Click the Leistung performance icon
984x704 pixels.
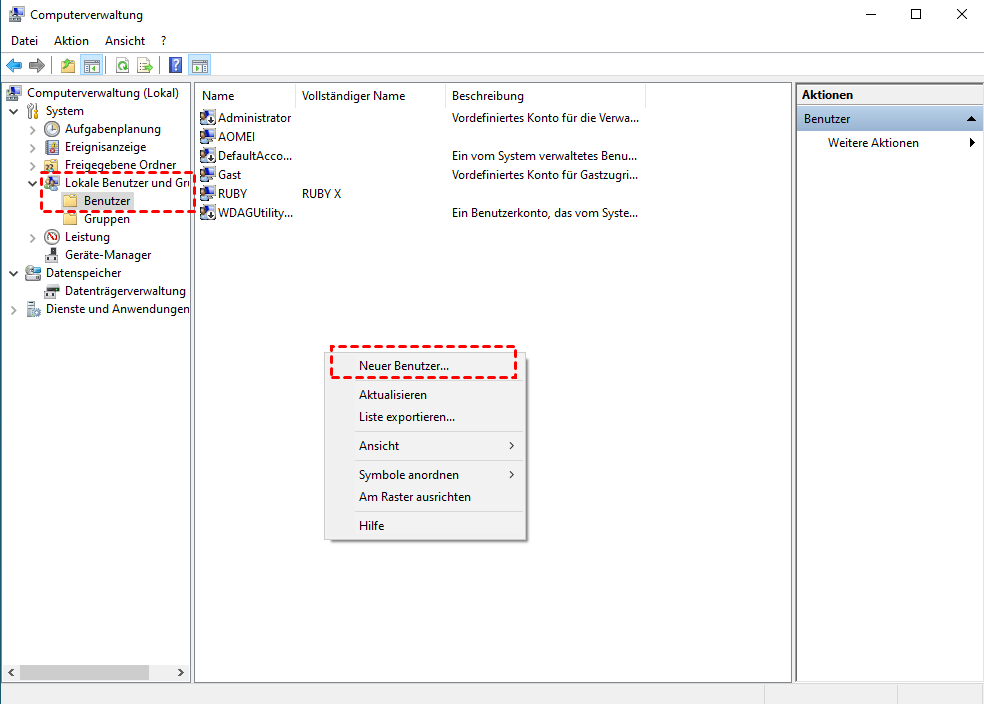tap(52, 237)
